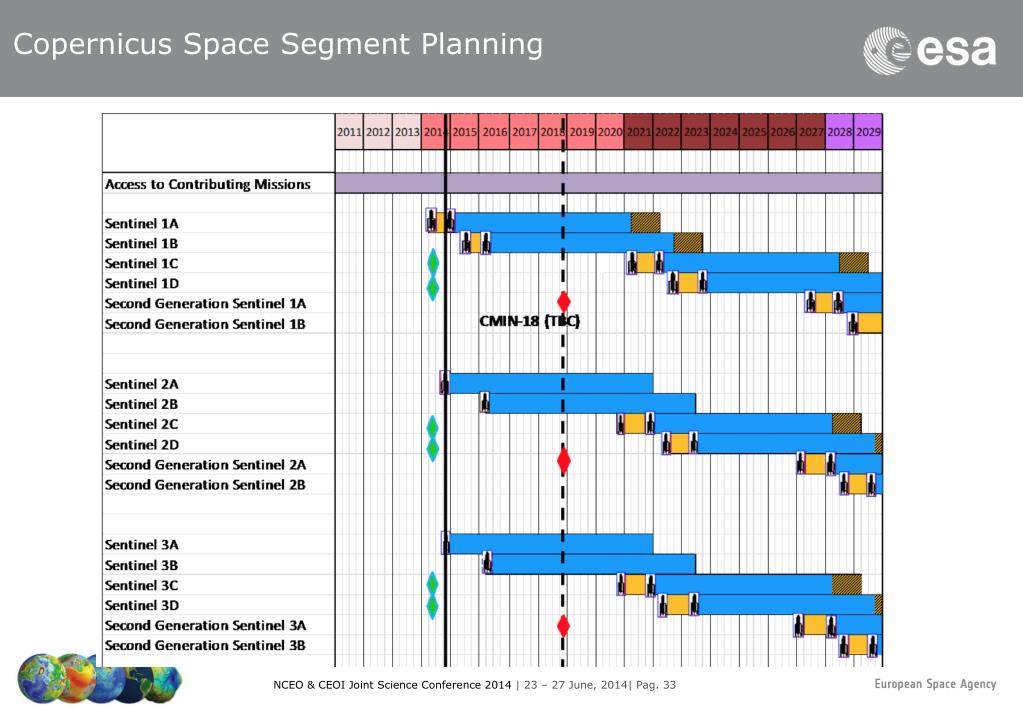Screen dimensions: 1023x708
Task: Click the orange segment on Sentinel 1C row
Action: click(x=645, y=262)
